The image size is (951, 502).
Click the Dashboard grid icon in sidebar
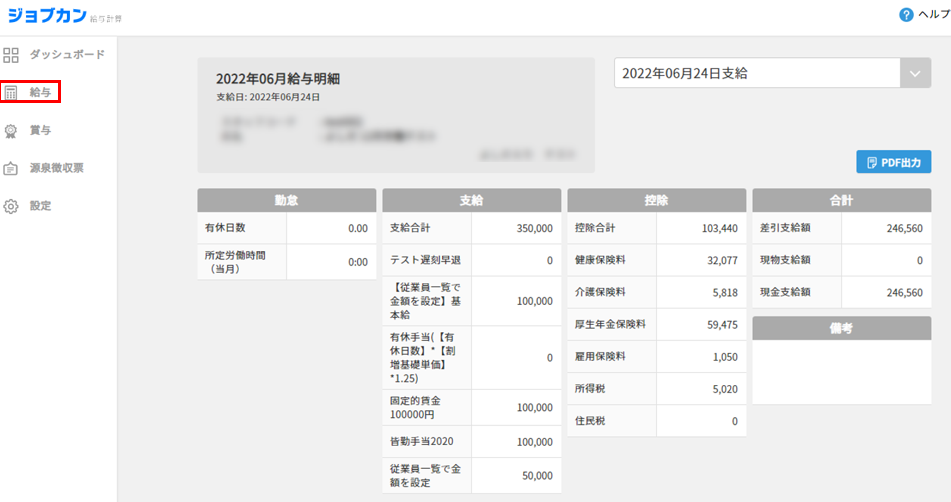coord(11,55)
